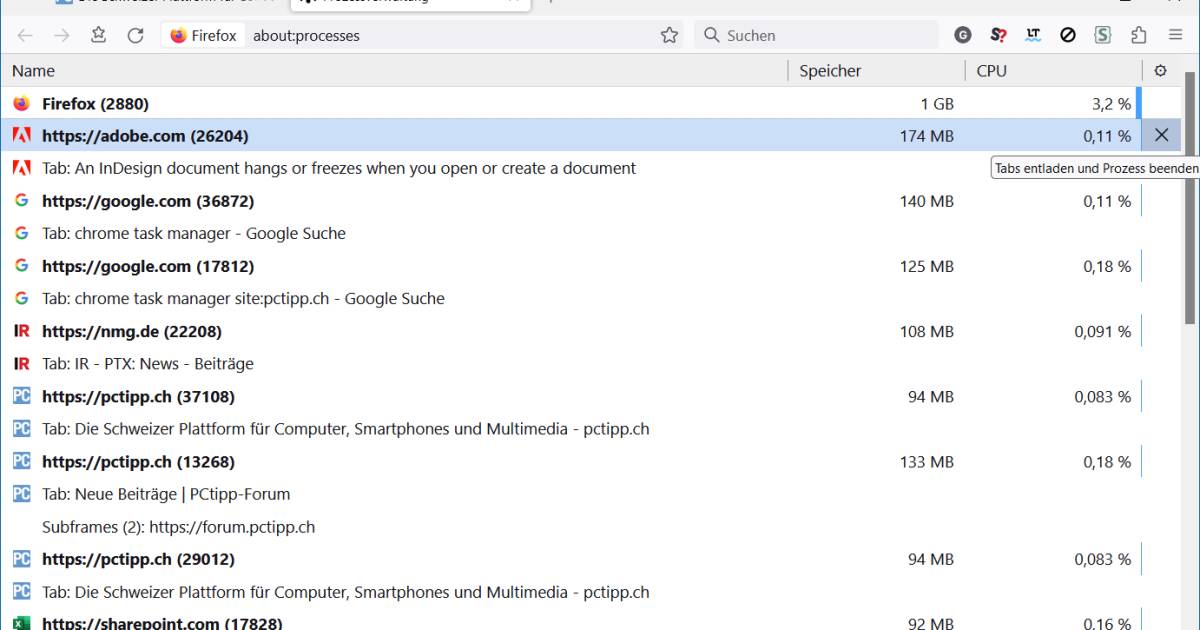Sort processes by CPU column

(x=991, y=71)
